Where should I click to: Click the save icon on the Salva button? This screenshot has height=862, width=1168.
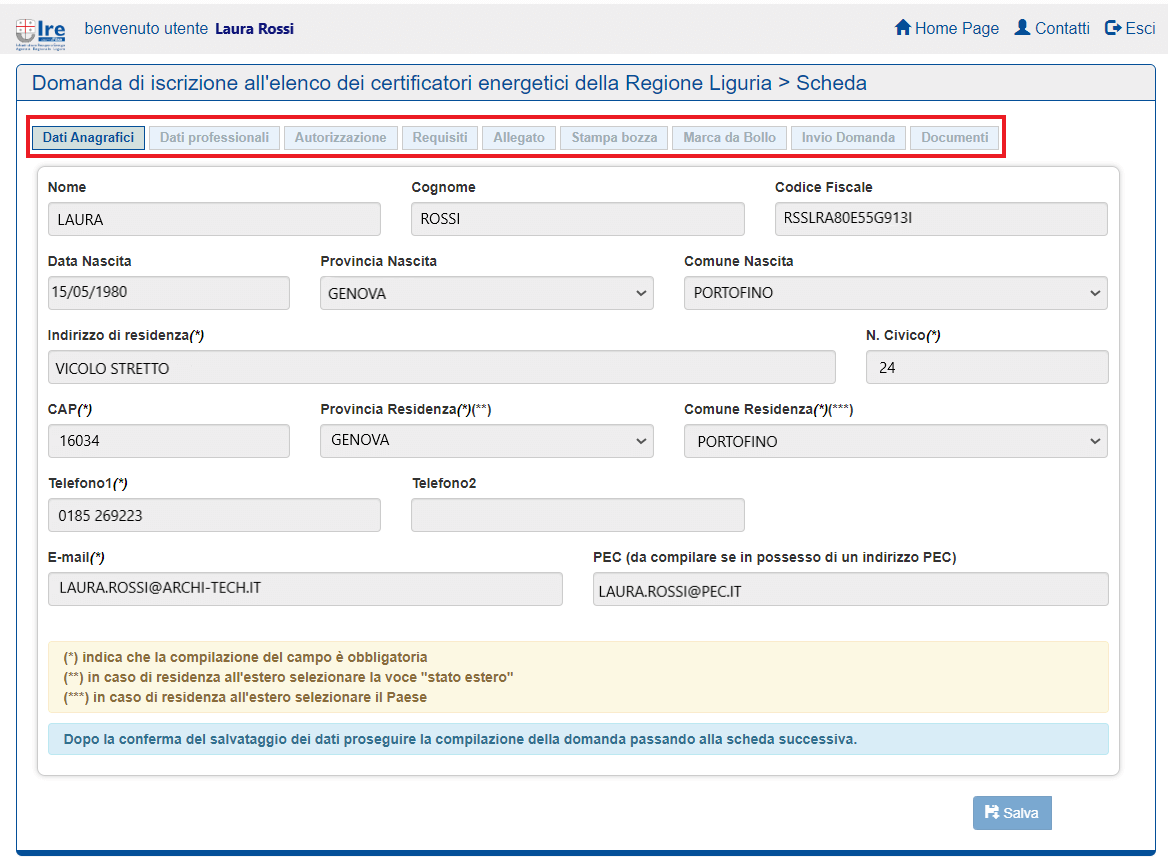(x=993, y=812)
